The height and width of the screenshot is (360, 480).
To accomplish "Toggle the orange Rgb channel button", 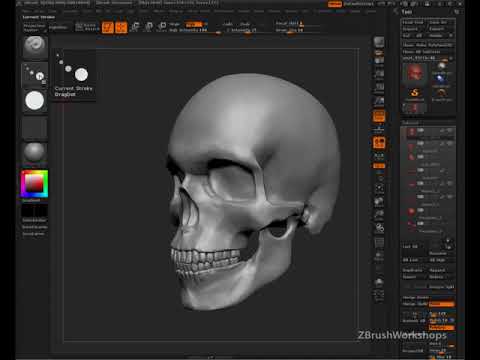I will [194, 24].
